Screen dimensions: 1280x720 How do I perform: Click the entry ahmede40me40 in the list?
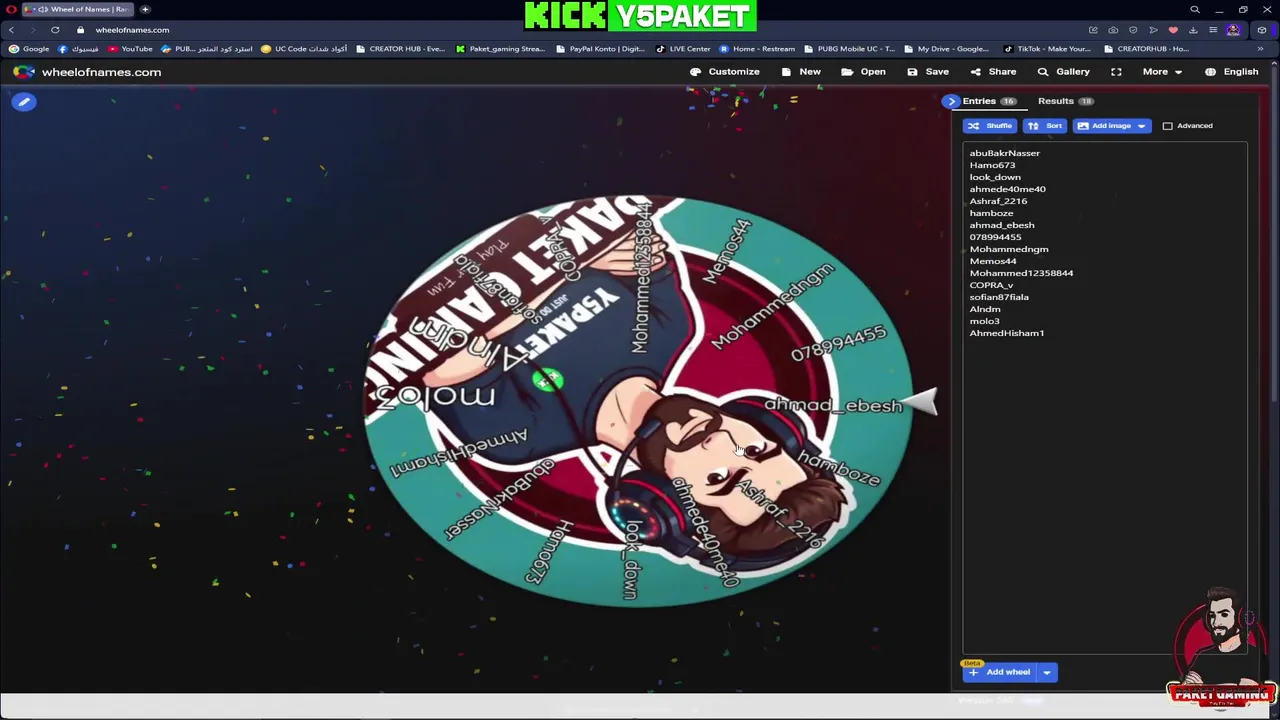coord(1007,189)
